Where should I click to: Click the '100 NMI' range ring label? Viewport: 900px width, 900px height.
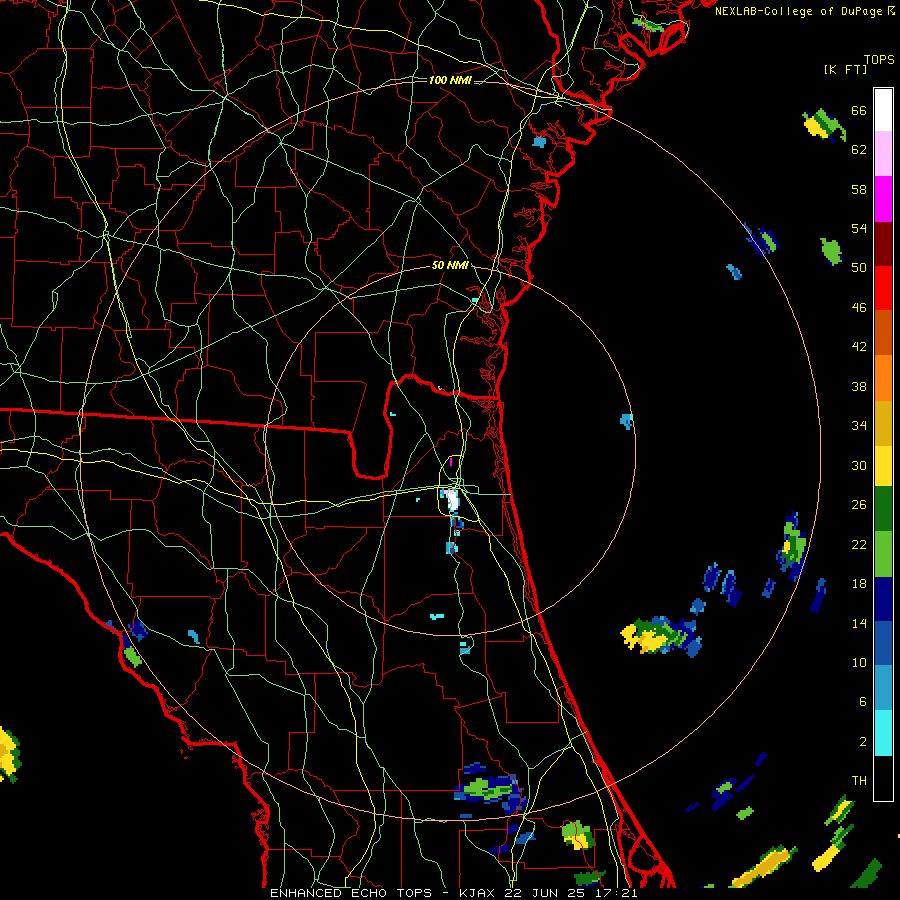[x=450, y=80]
